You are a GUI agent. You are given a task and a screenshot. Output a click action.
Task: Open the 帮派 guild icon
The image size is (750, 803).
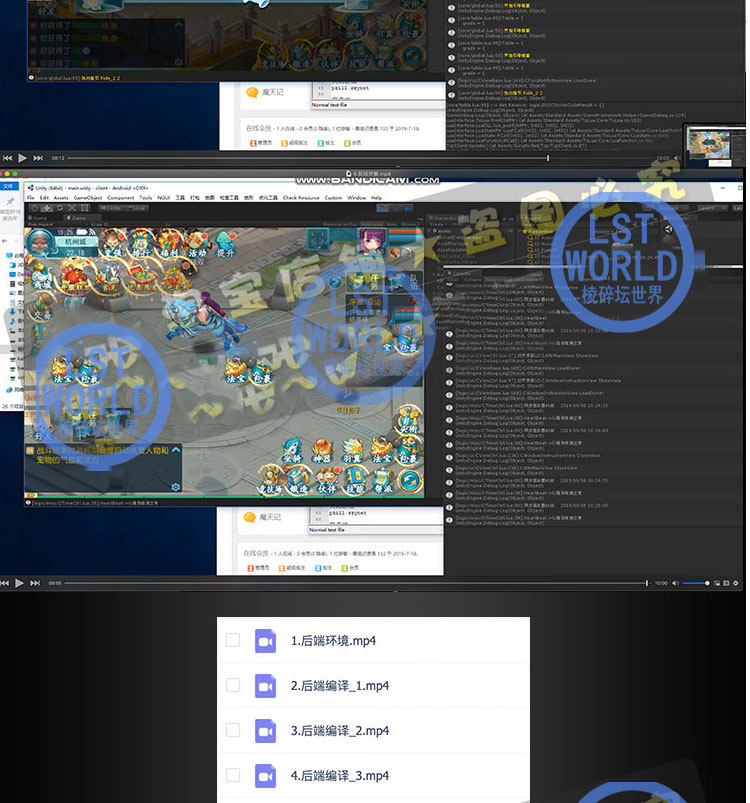click(383, 480)
